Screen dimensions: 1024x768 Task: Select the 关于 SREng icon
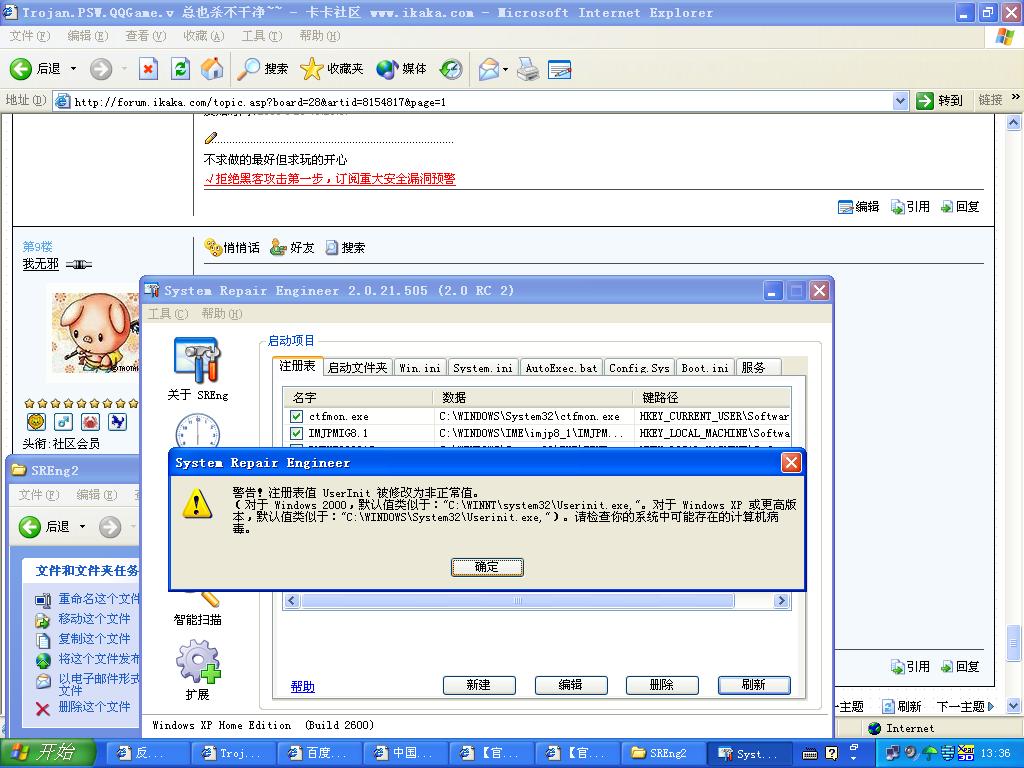click(197, 368)
